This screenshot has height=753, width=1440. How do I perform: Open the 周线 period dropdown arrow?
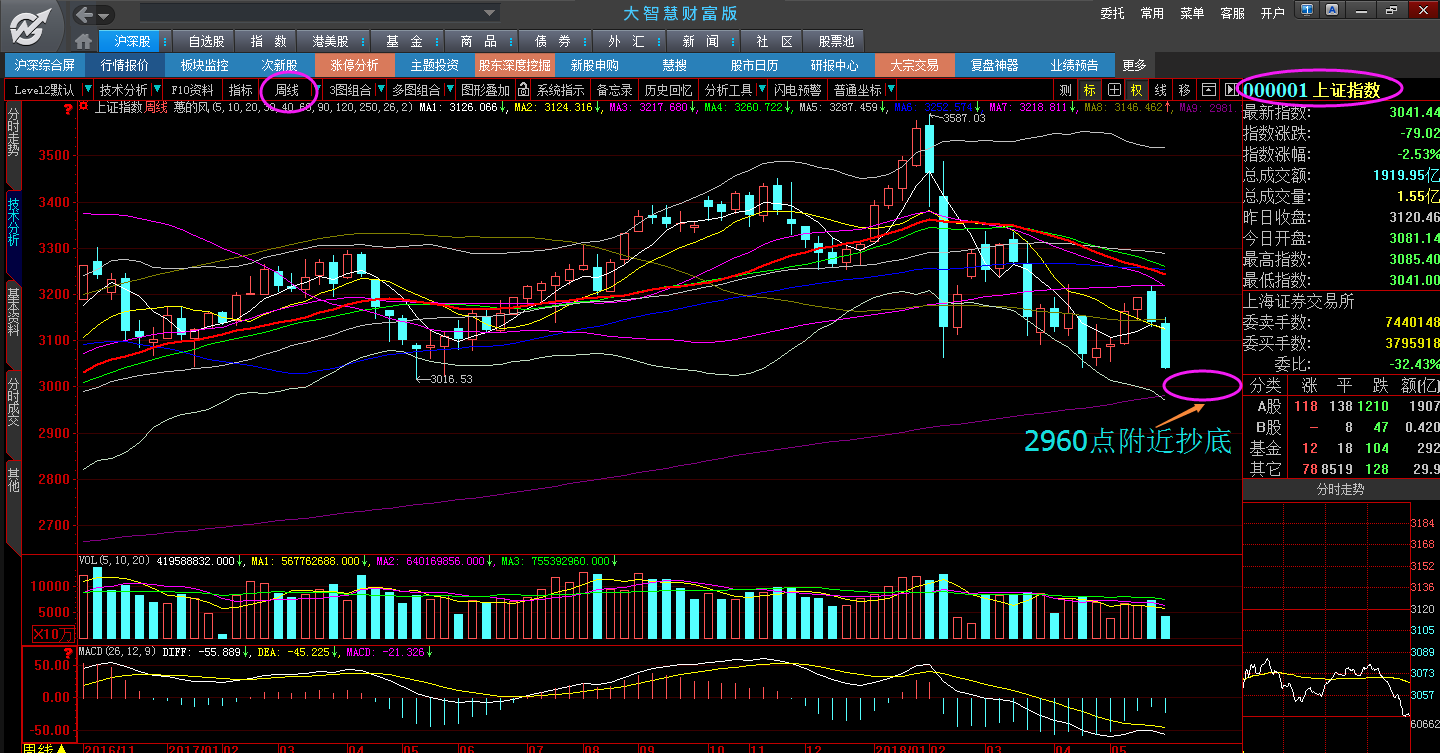319,90
